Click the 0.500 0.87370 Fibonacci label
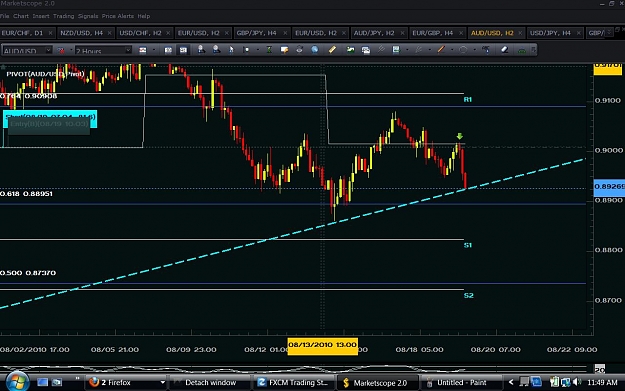 [x=28, y=273]
